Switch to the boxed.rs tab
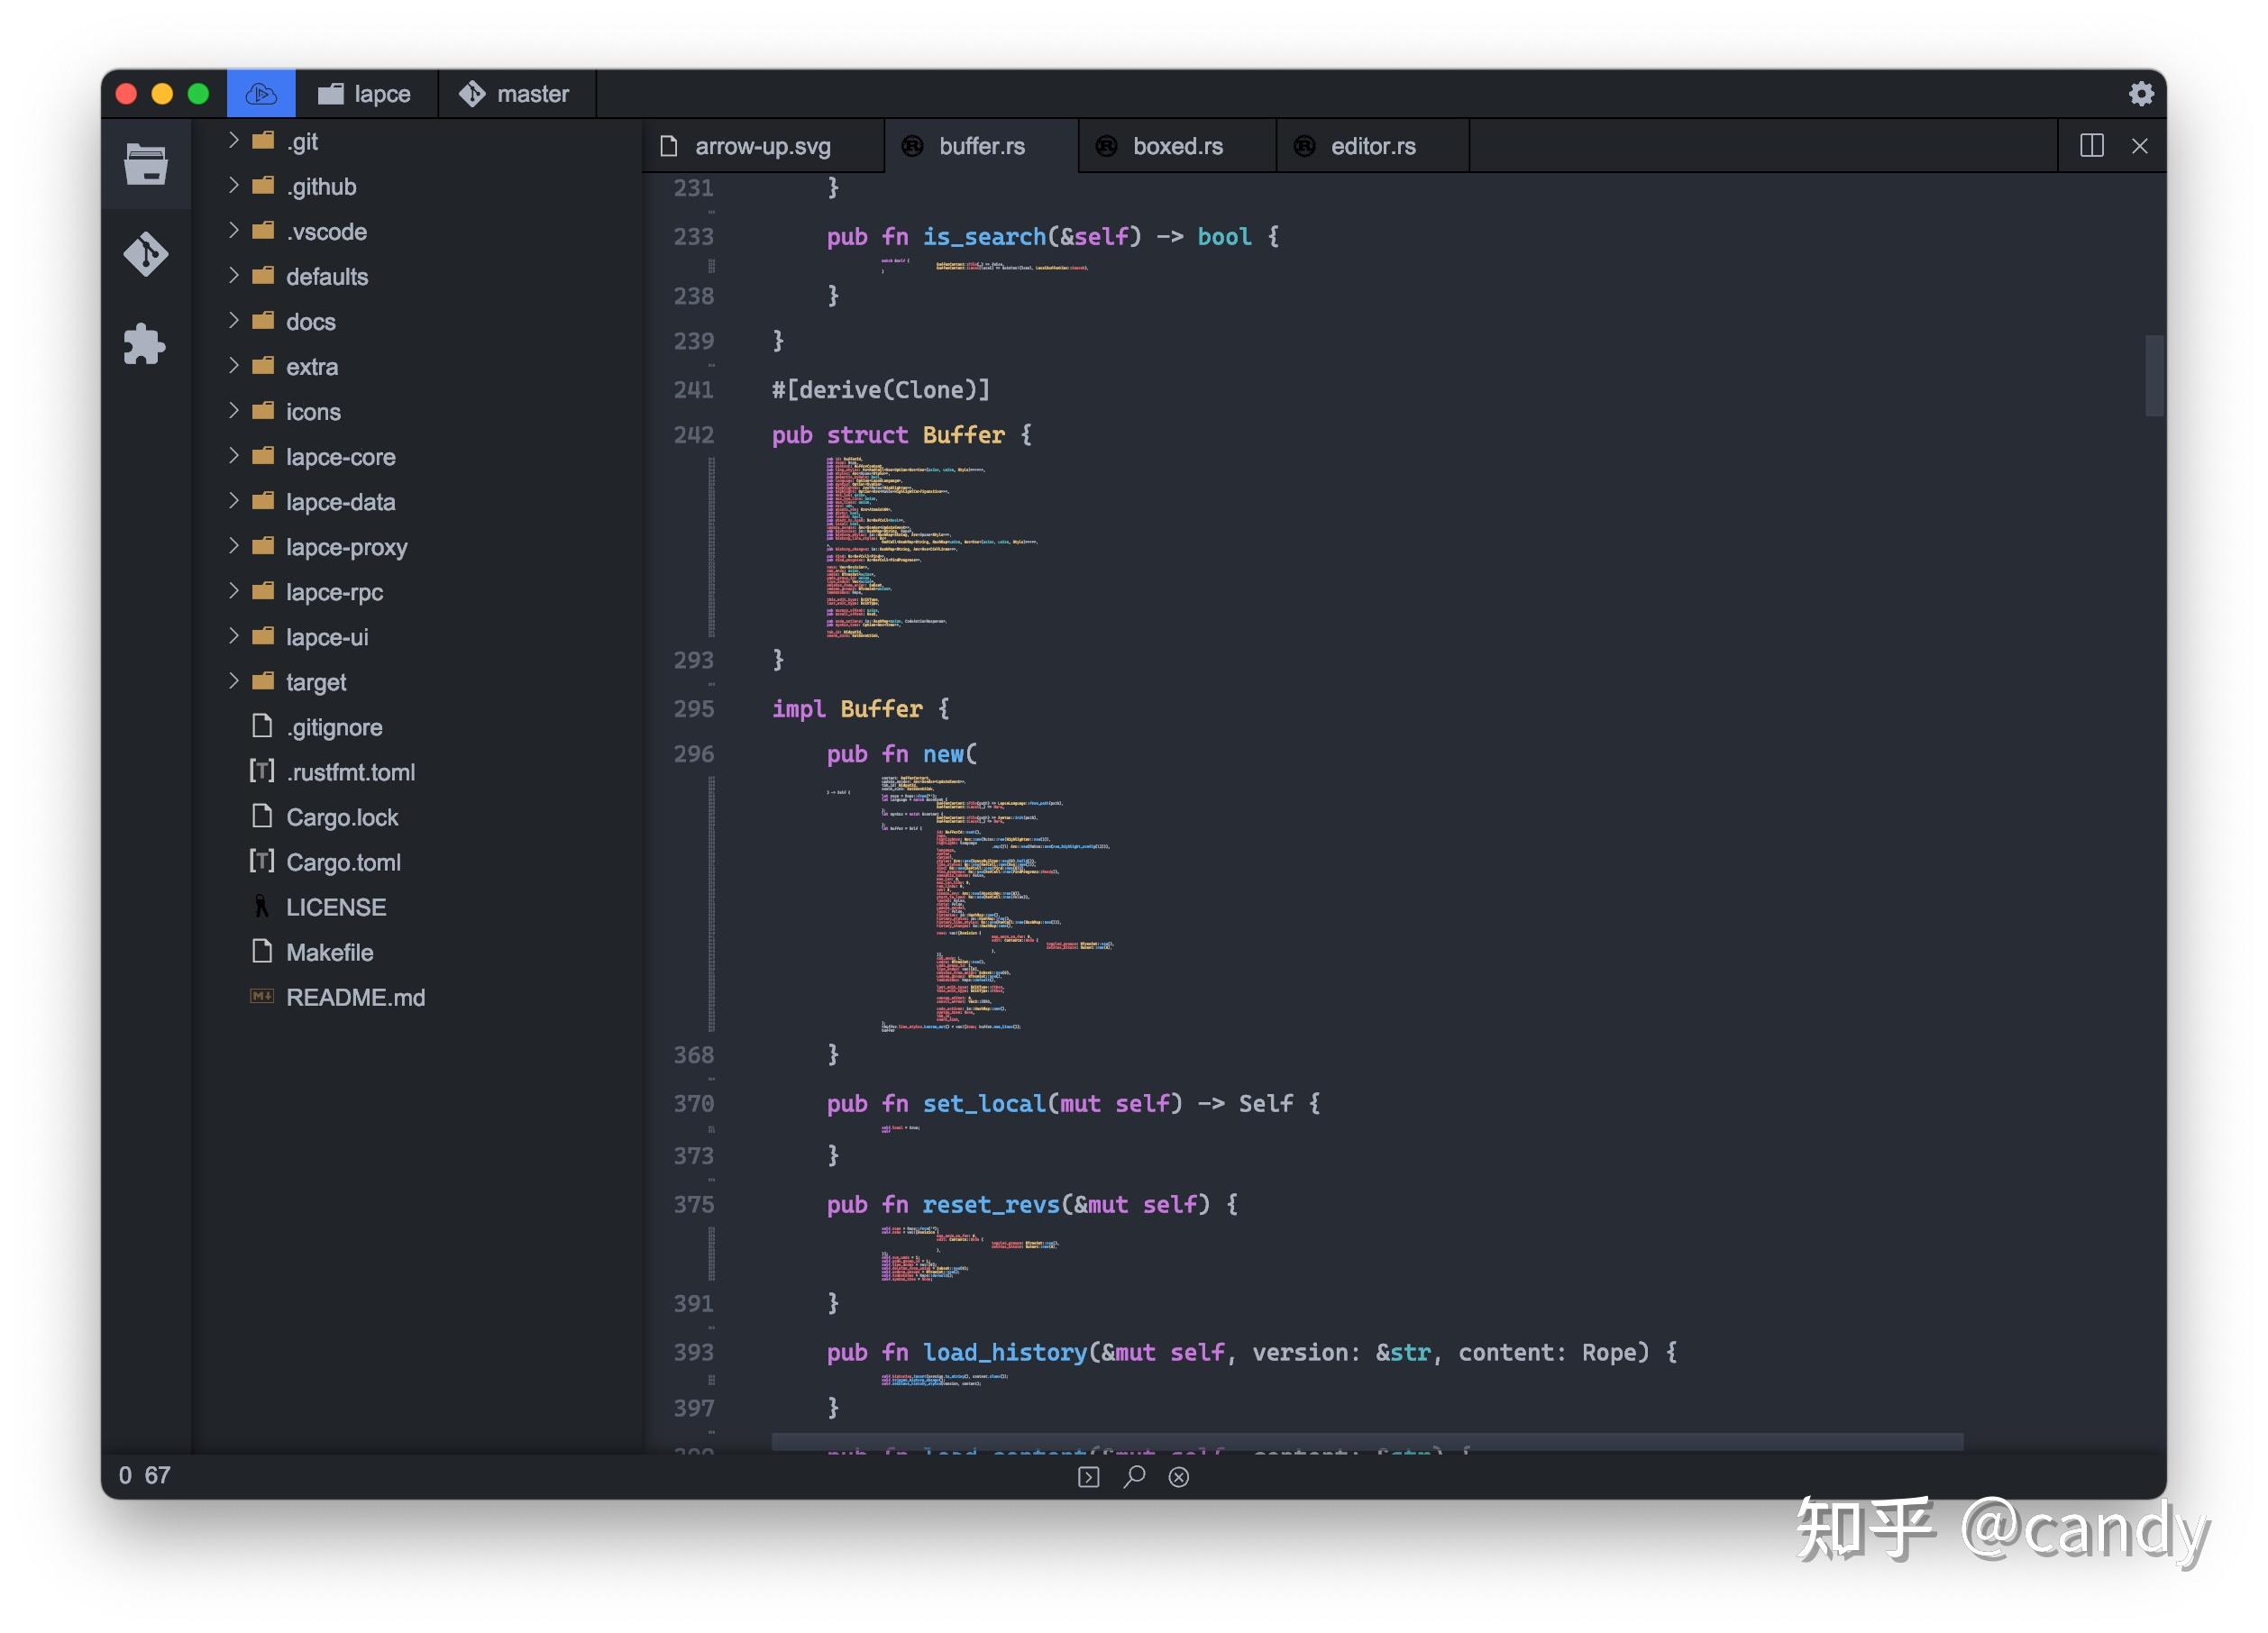This screenshot has height=1633, width=2268. click(x=1176, y=146)
